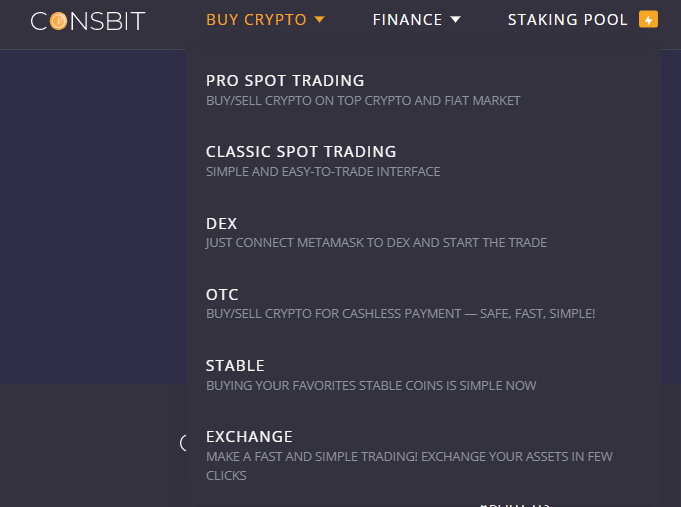Collapse menu via orange Buy Crypto arrow
Viewport: 681px width, 507px height.
coord(320,20)
